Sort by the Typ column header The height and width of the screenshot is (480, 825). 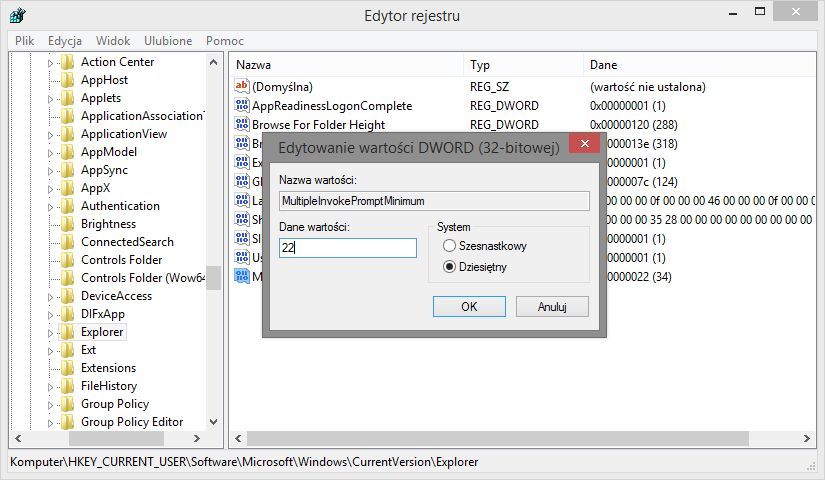[x=524, y=65]
